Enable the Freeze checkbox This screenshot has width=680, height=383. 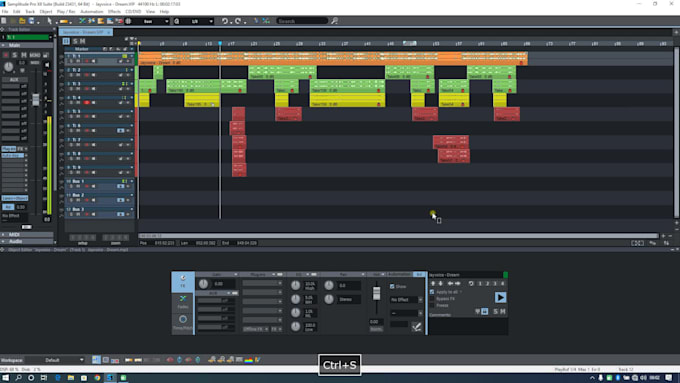click(432, 305)
